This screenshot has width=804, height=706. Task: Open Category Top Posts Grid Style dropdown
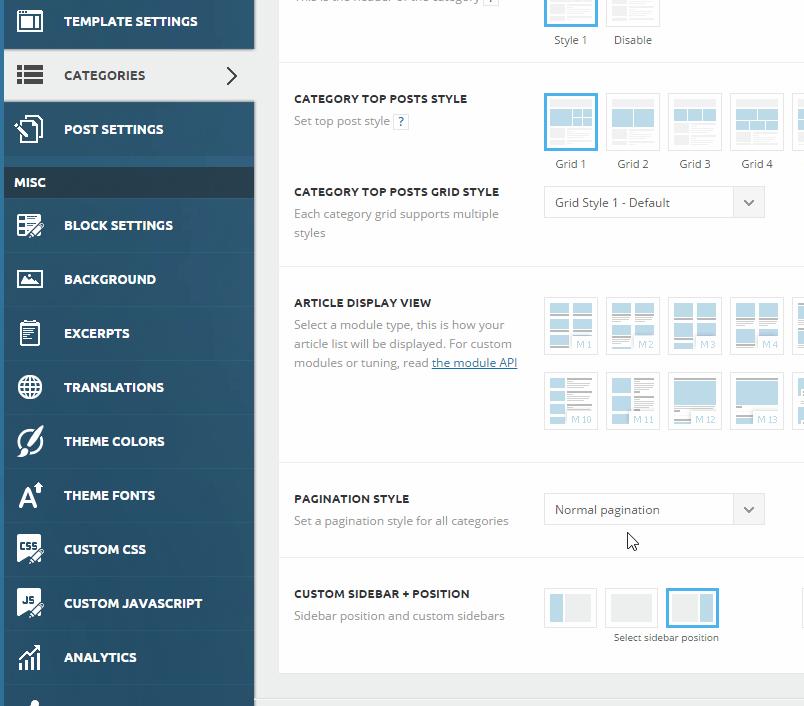coord(654,203)
